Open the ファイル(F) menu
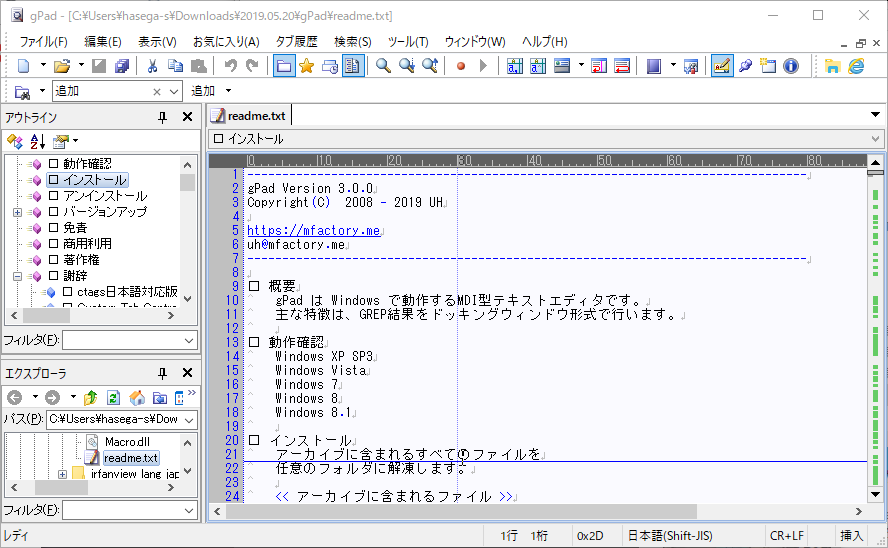The width and height of the screenshot is (888, 548). [44, 41]
